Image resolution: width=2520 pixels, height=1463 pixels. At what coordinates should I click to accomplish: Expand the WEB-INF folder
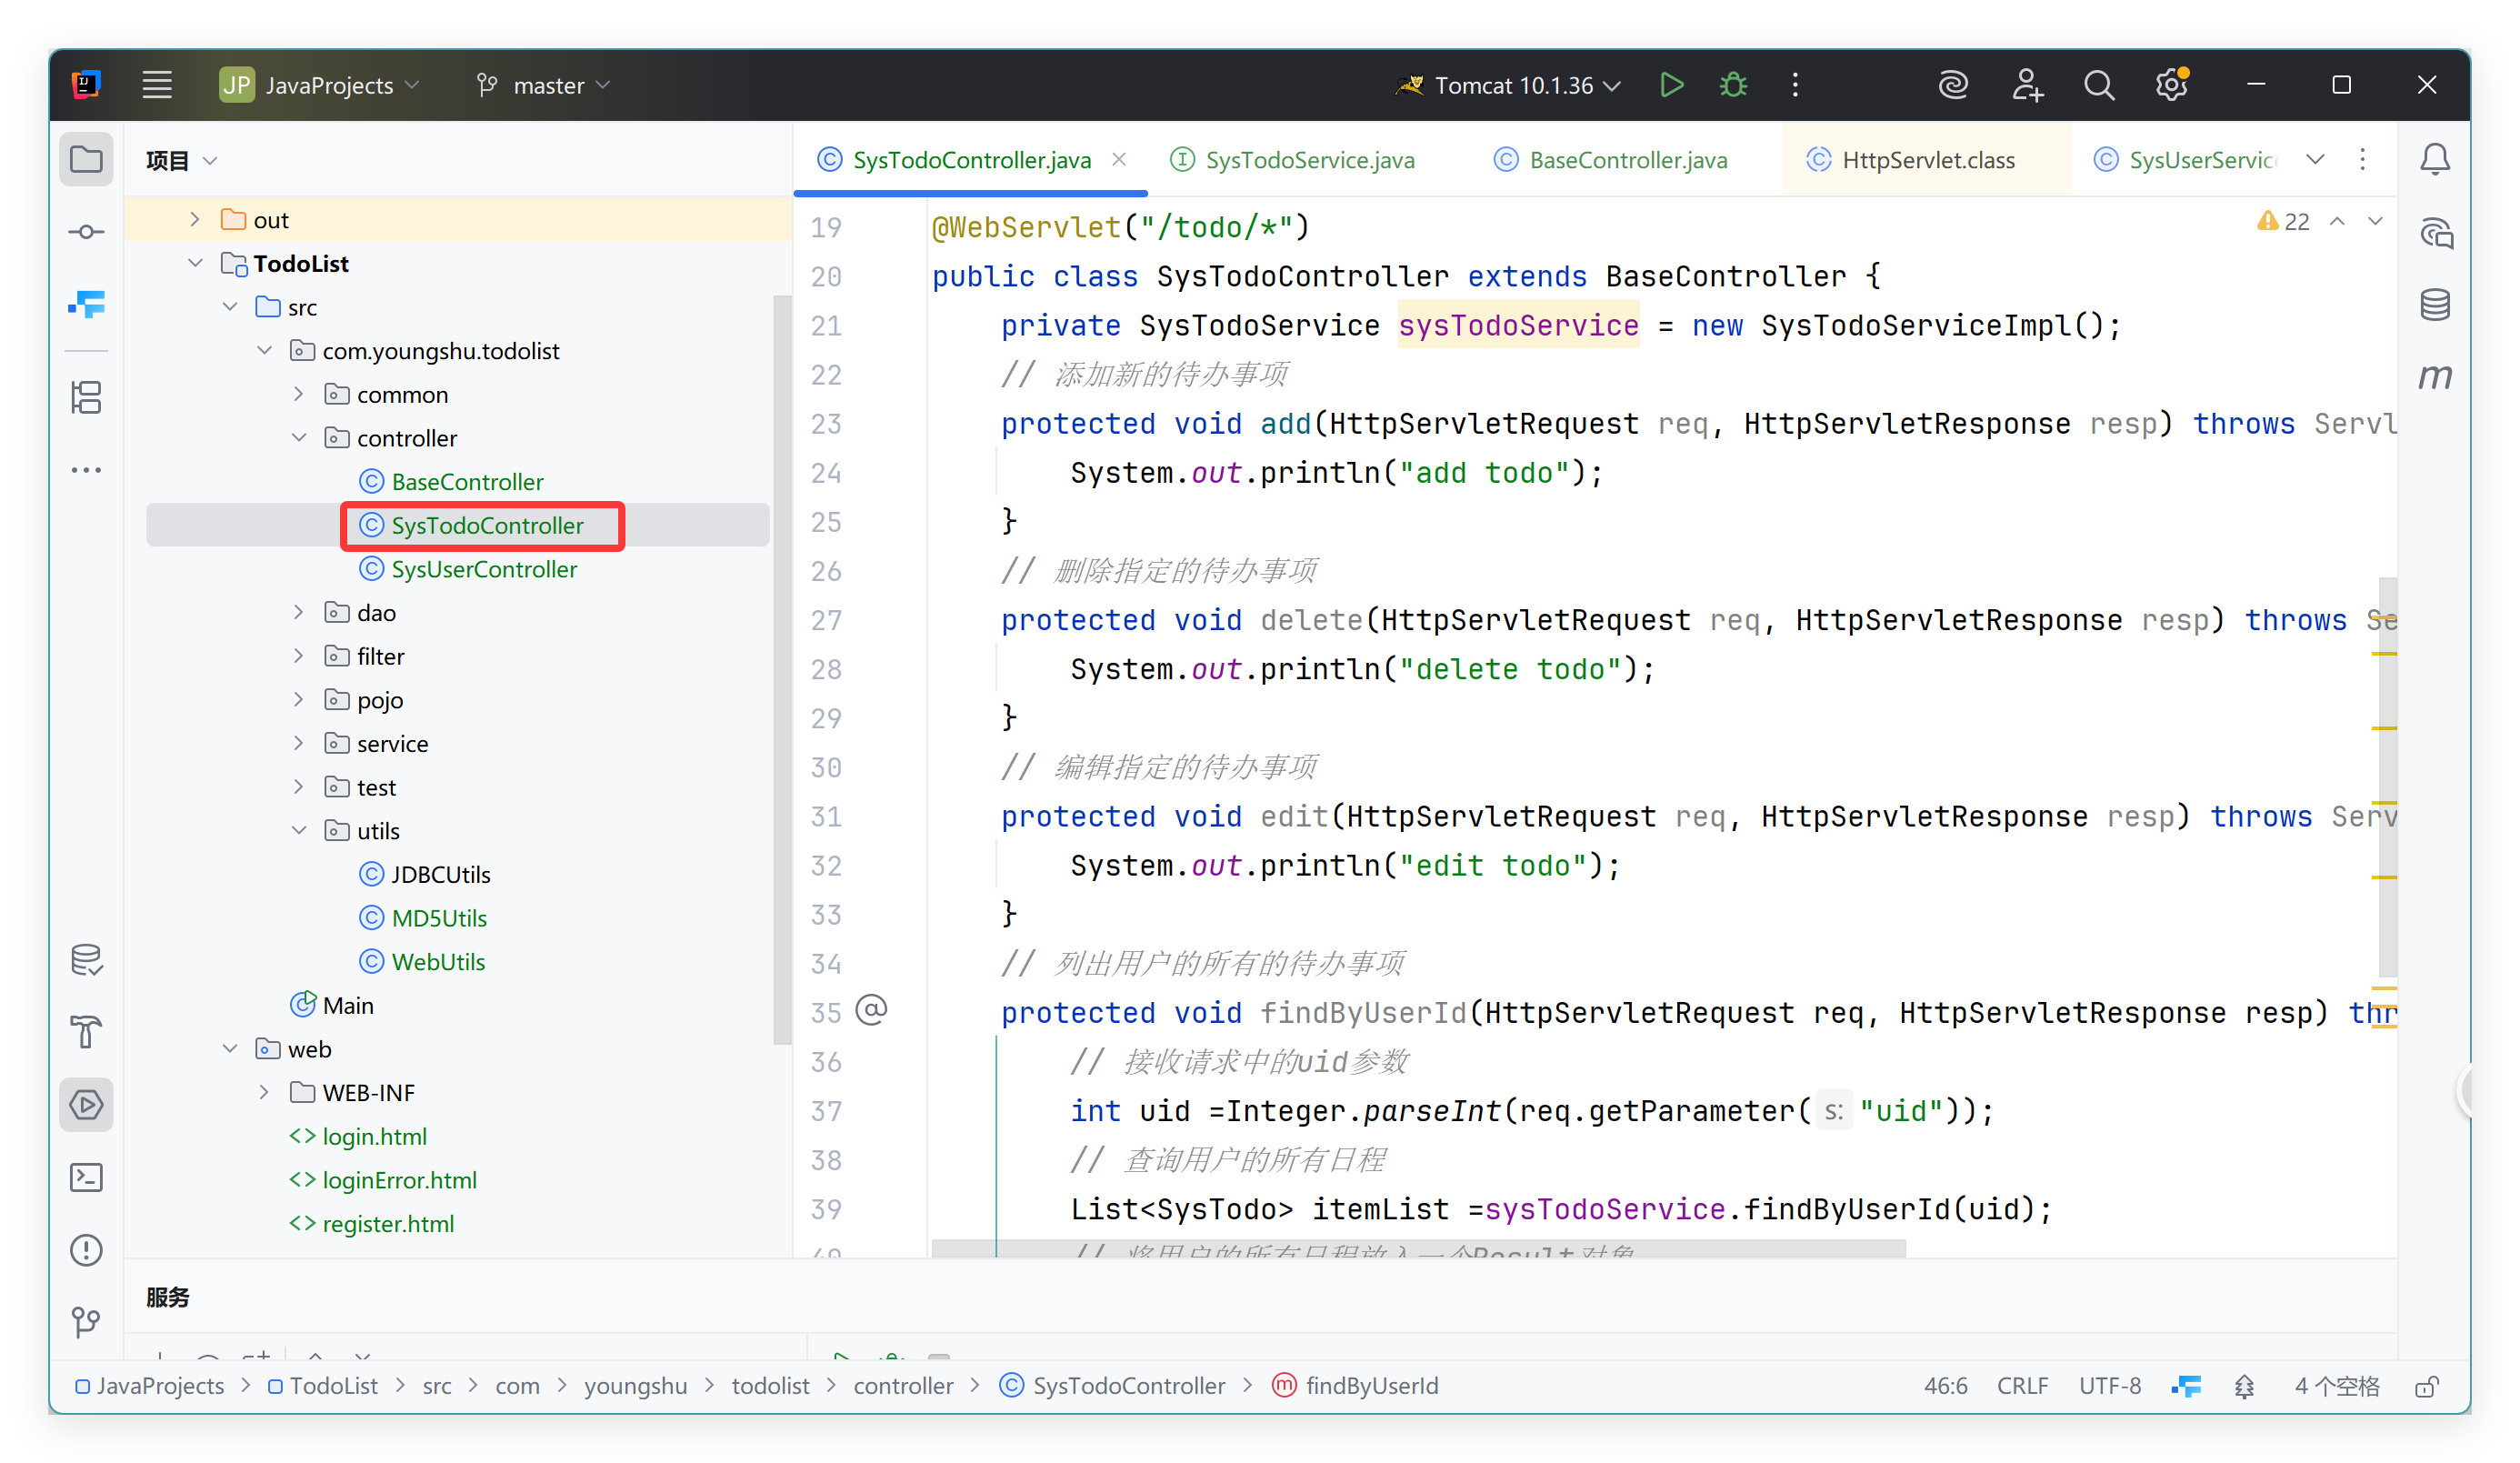click(x=264, y=1092)
